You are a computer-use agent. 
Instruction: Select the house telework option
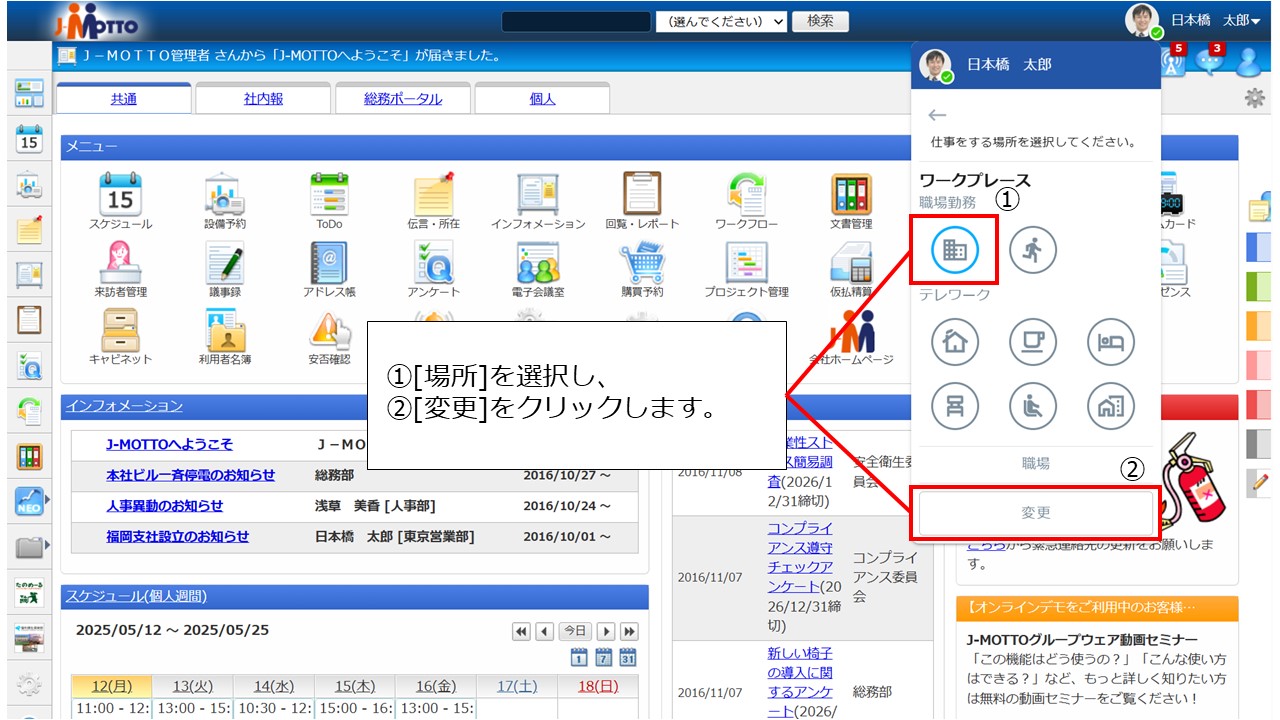pyautogui.click(x=954, y=342)
